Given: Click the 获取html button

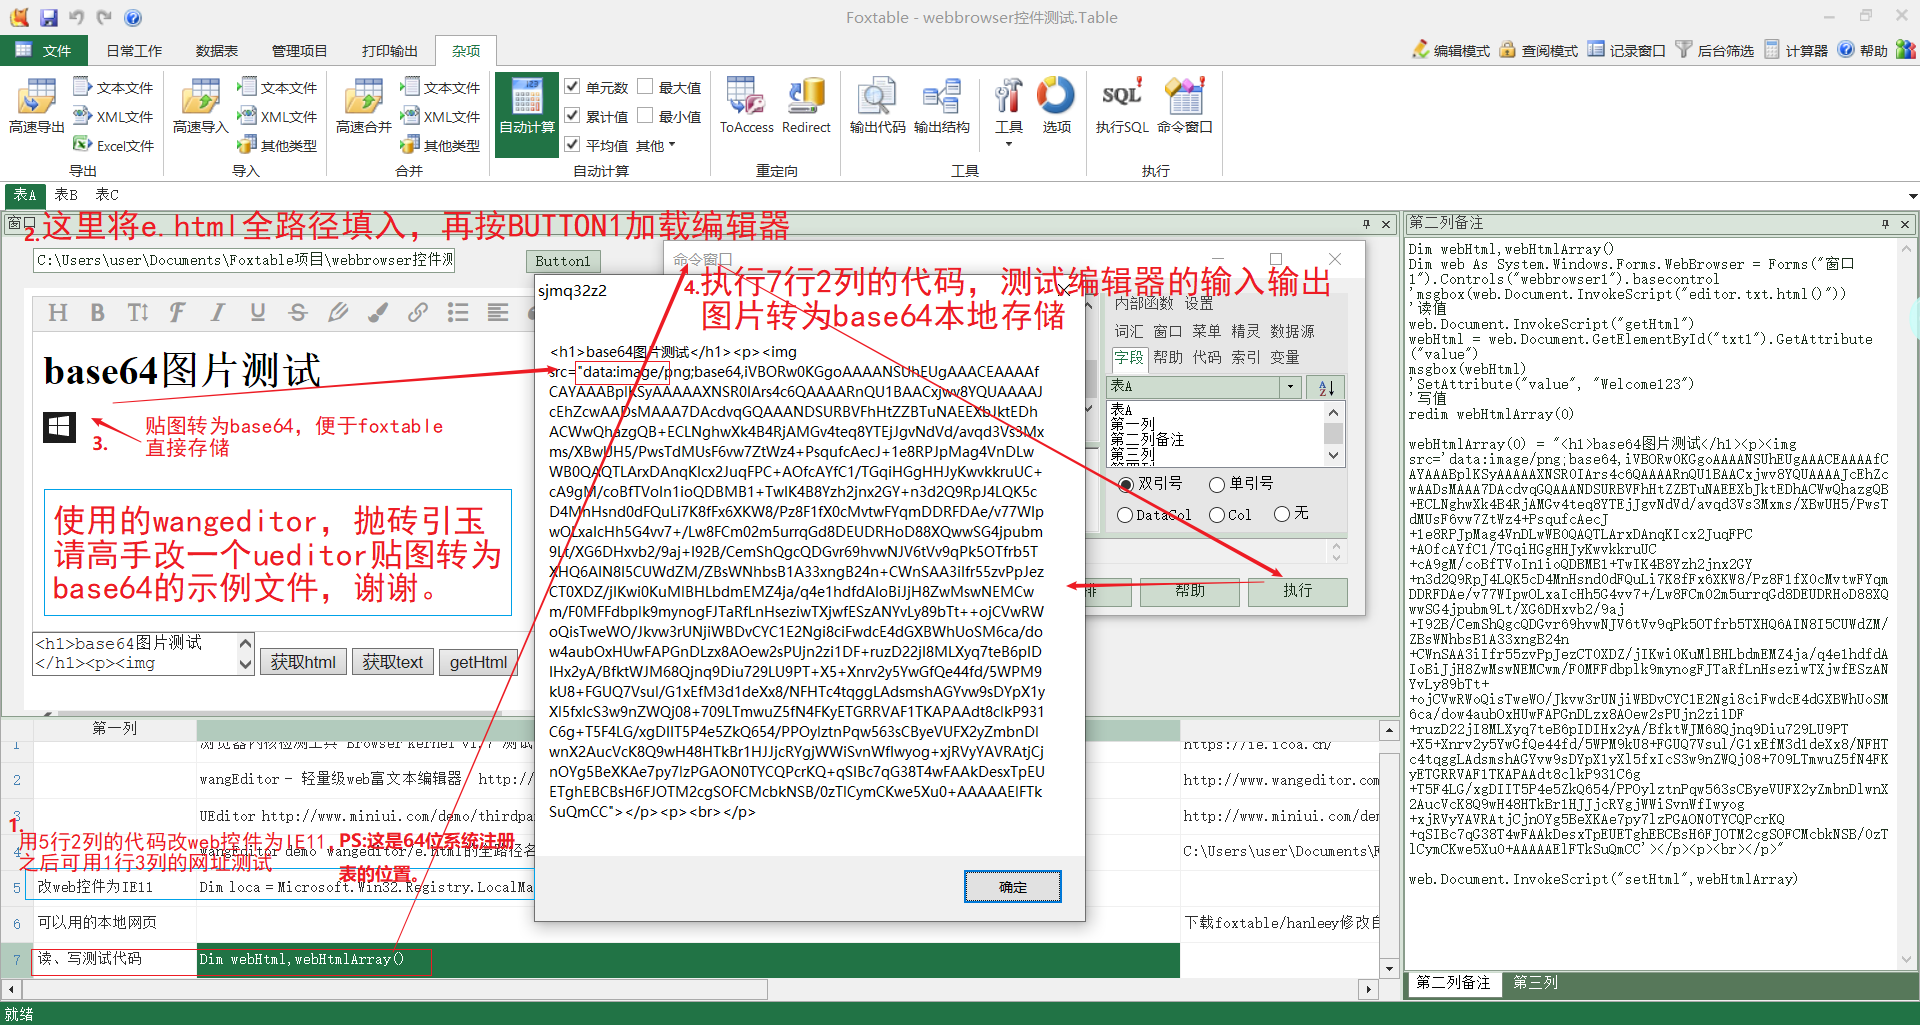Looking at the screenshot, I should coord(303,662).
